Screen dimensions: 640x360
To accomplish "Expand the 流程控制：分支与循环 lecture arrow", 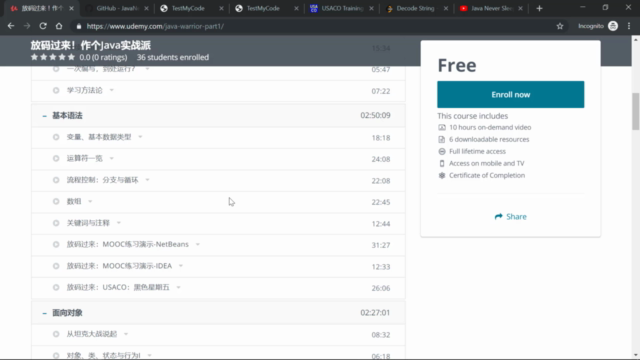I will click(147, 180).
